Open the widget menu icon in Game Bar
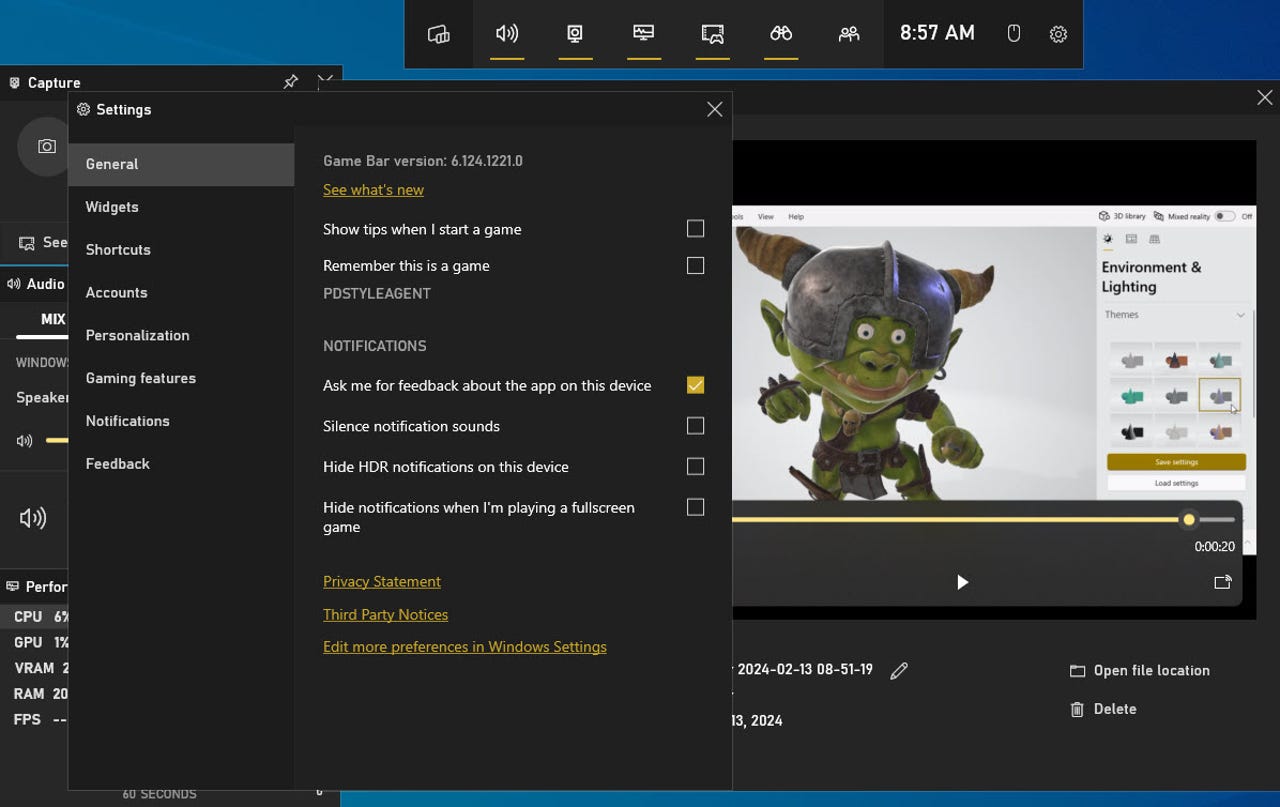Image resolution: width=1280 pixels, height=807 pixels. 438,34
